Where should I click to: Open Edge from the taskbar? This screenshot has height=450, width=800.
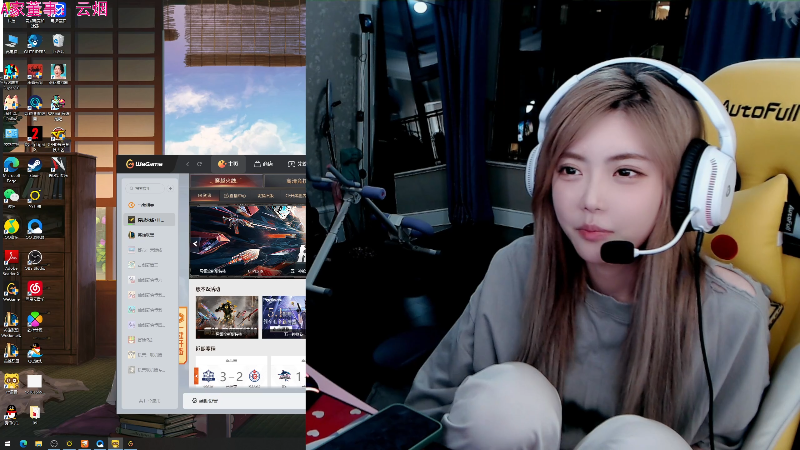[x=23, y=444]
